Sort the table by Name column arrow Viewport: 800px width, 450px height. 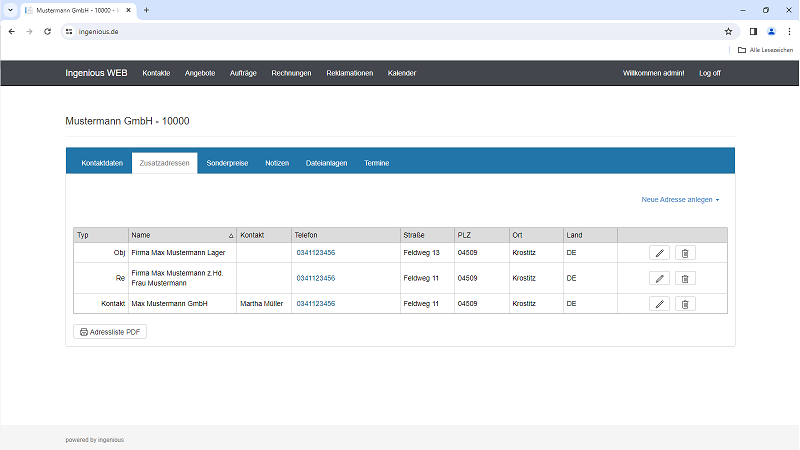(231, 236)
